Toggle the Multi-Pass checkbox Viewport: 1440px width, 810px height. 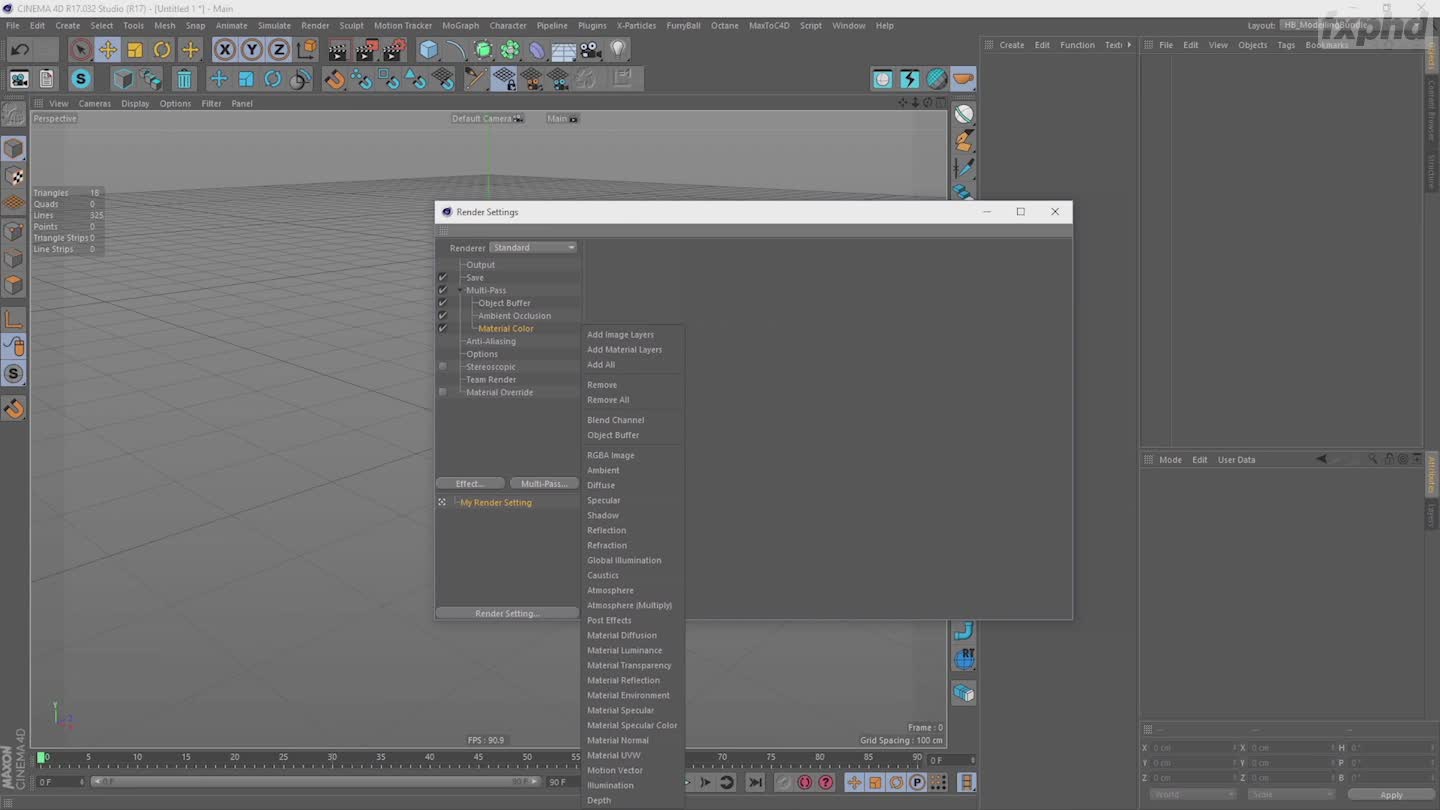pos(443,290)
